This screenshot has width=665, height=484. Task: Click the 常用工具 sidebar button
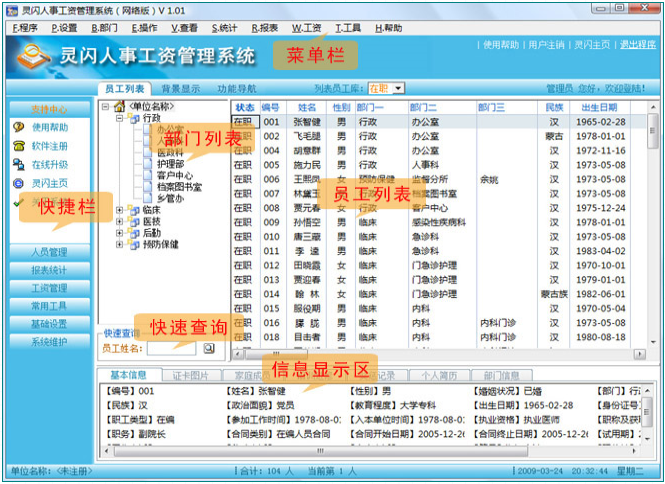(x=49, y=306)
